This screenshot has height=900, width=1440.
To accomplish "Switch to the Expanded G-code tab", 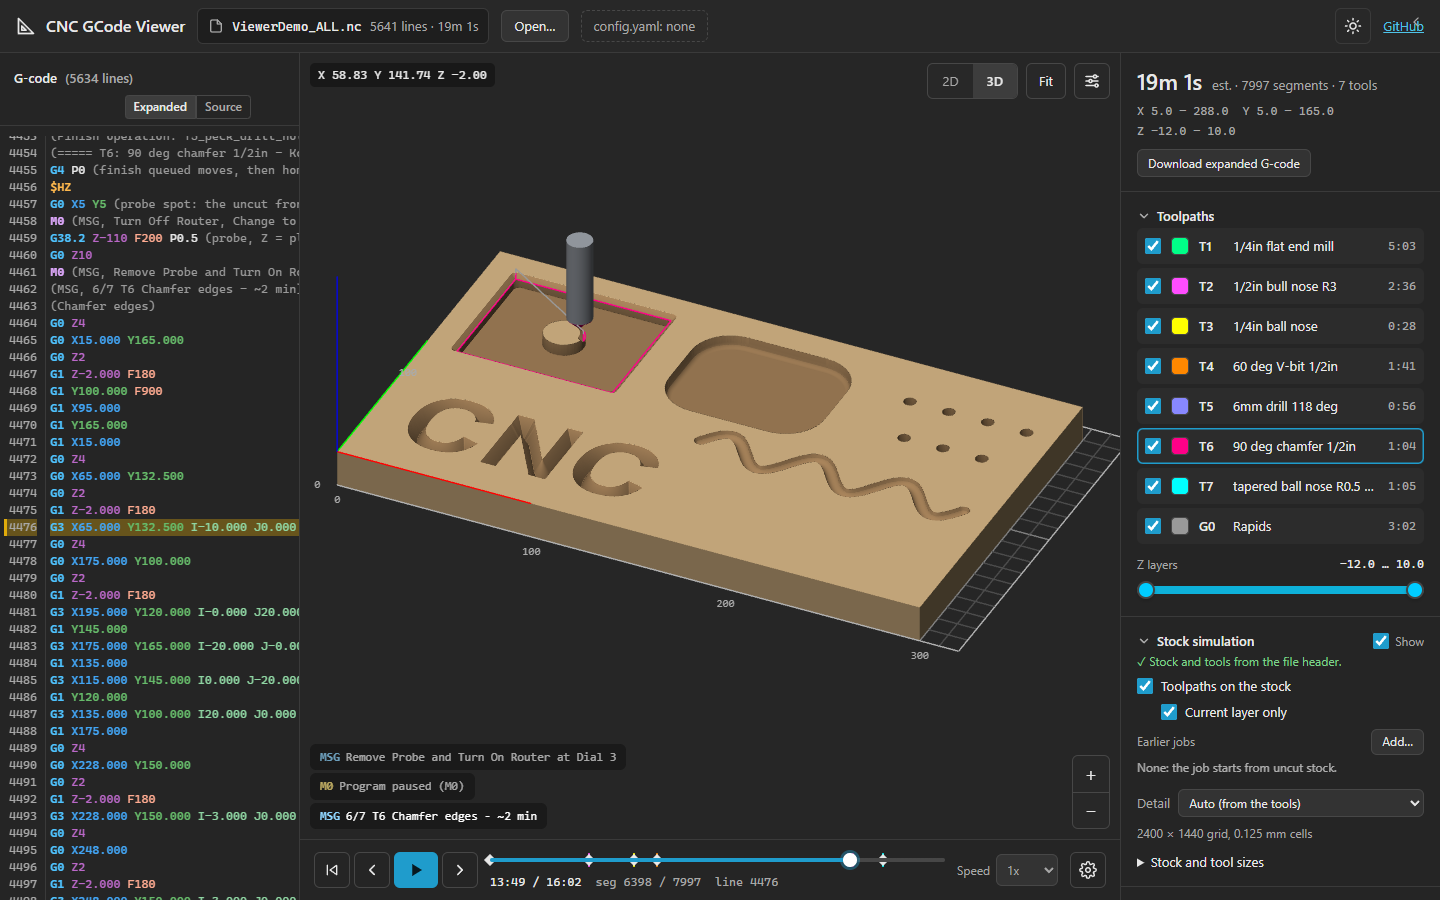I will (x=160, y=107).
